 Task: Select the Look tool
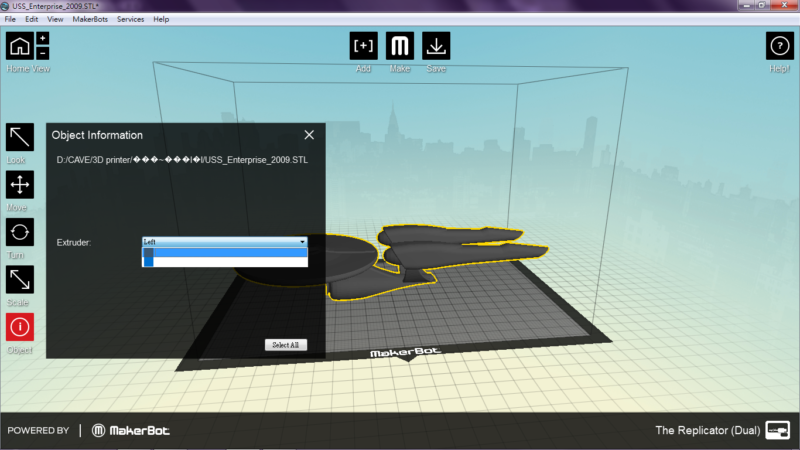[20, 137]
